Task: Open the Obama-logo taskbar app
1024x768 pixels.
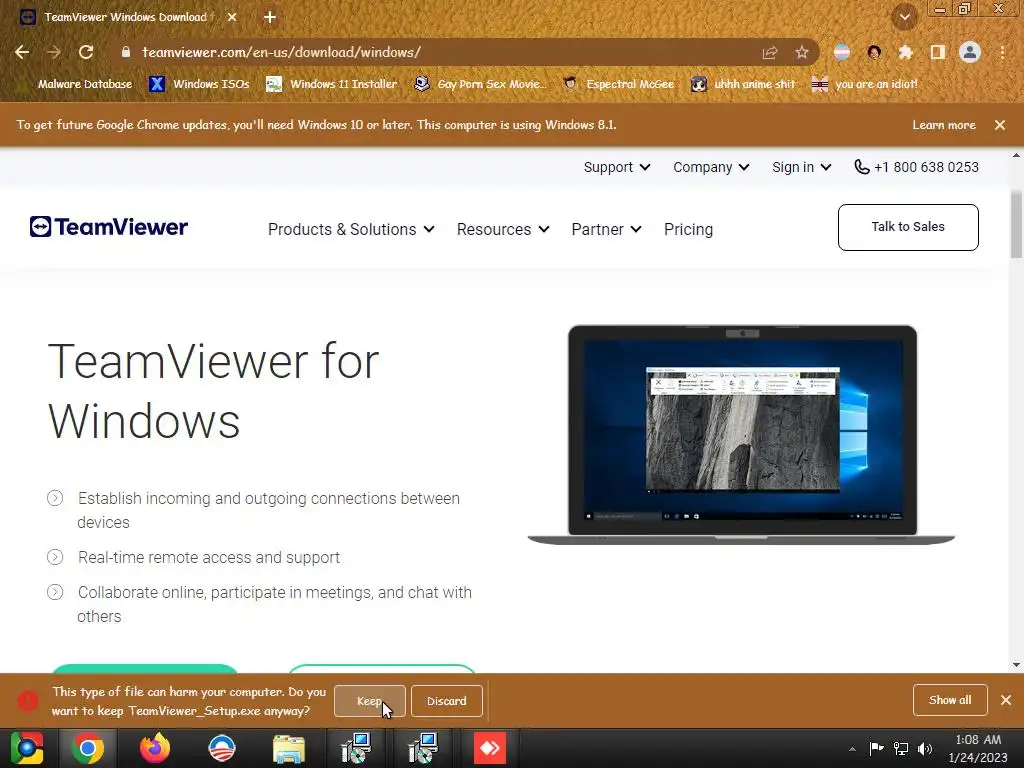Action: click(222, 748)
